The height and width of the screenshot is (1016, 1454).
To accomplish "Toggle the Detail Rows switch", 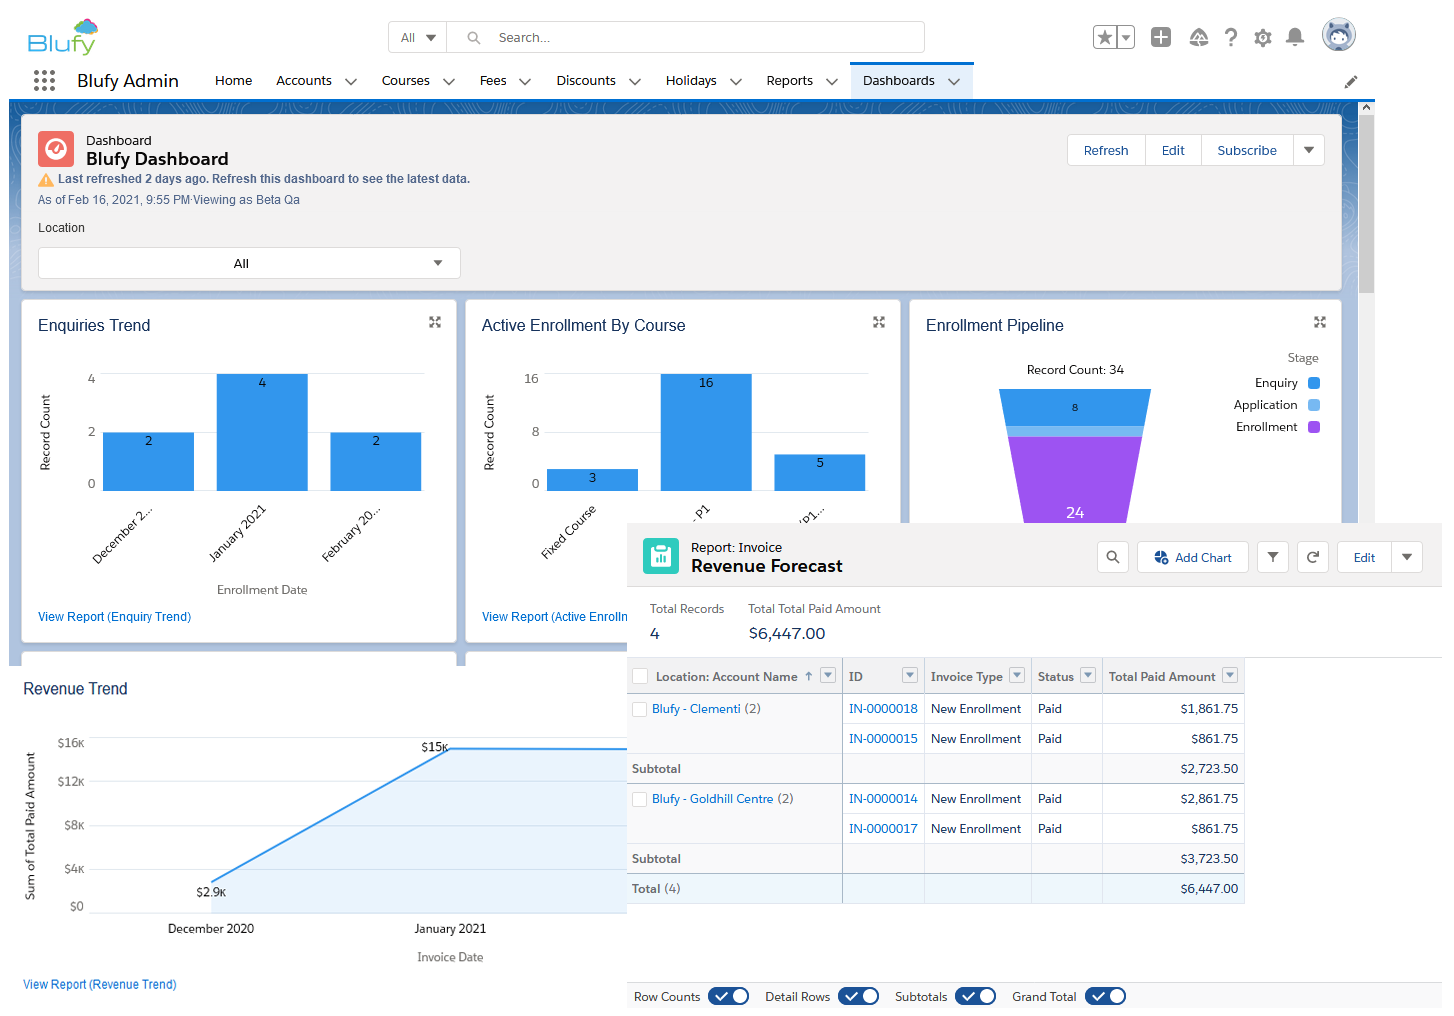I will pos(859,996).
